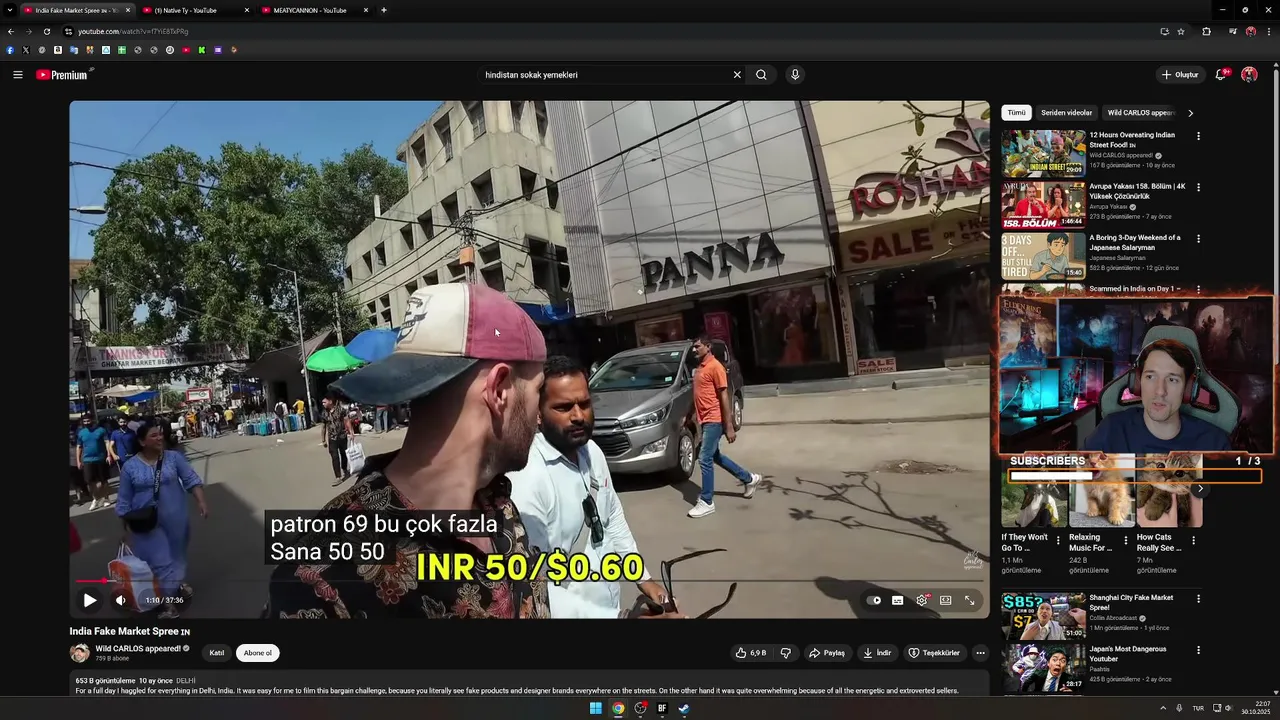Viewport: 1280px width, 720px height.
Task: Open YouTube notifications bell
Action: [1221, 75]
